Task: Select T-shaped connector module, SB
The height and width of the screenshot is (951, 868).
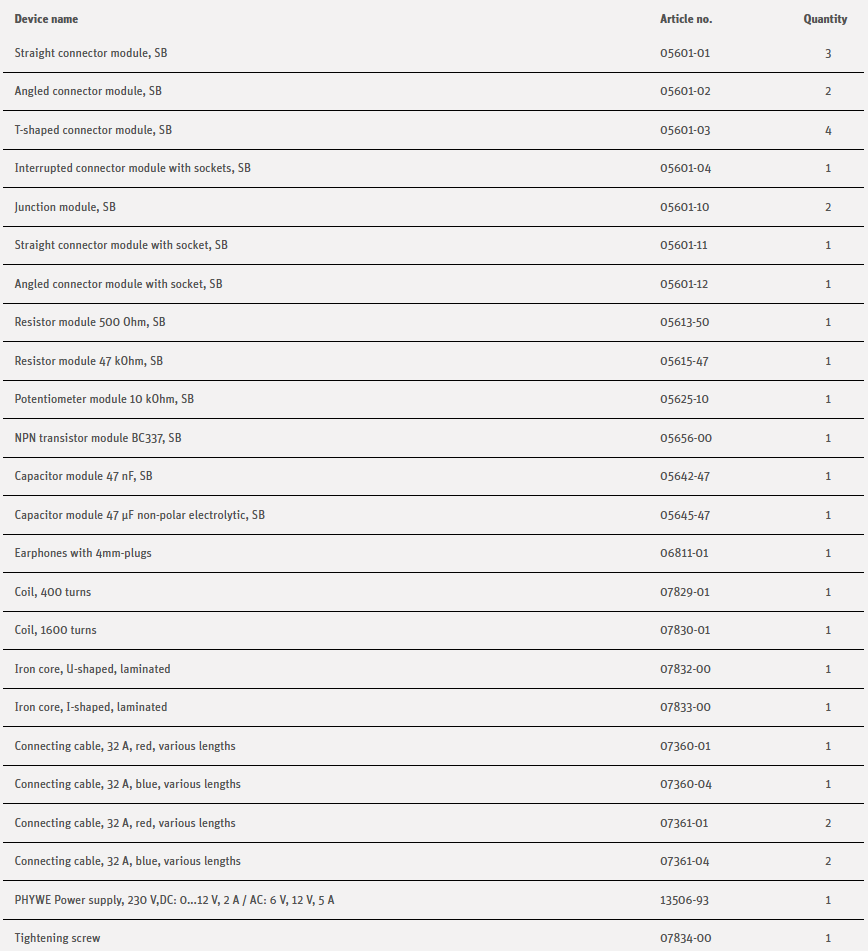Action: point(93,130)
